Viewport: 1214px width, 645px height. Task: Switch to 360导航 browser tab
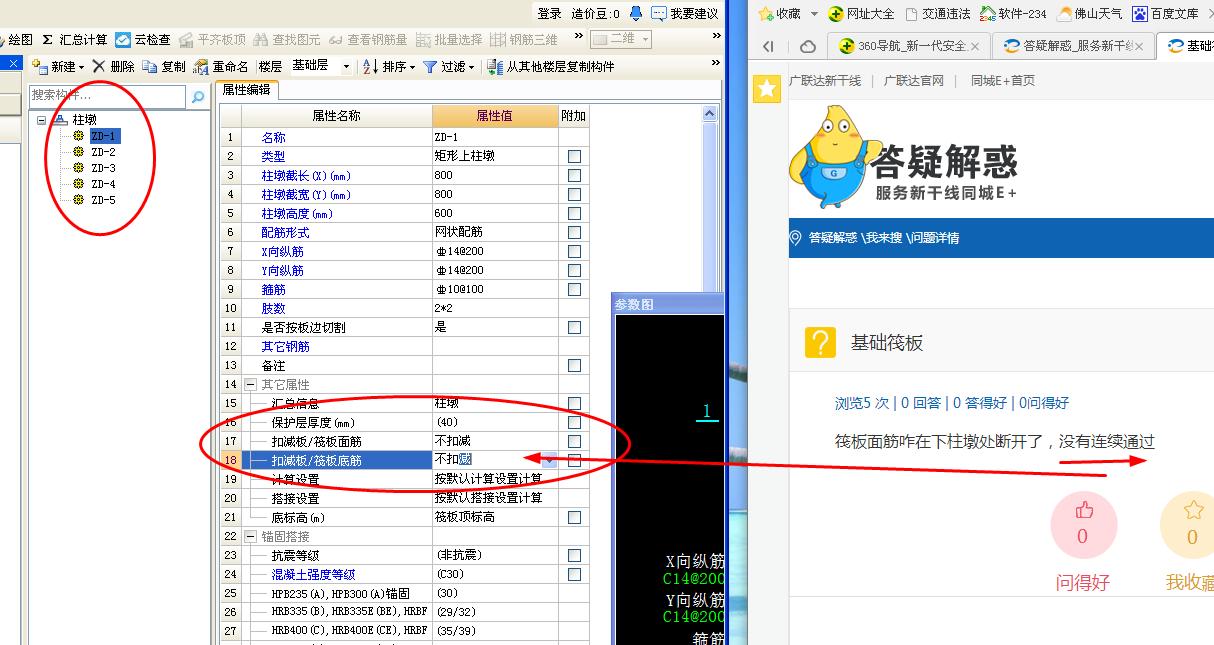(x=908, y=46)
